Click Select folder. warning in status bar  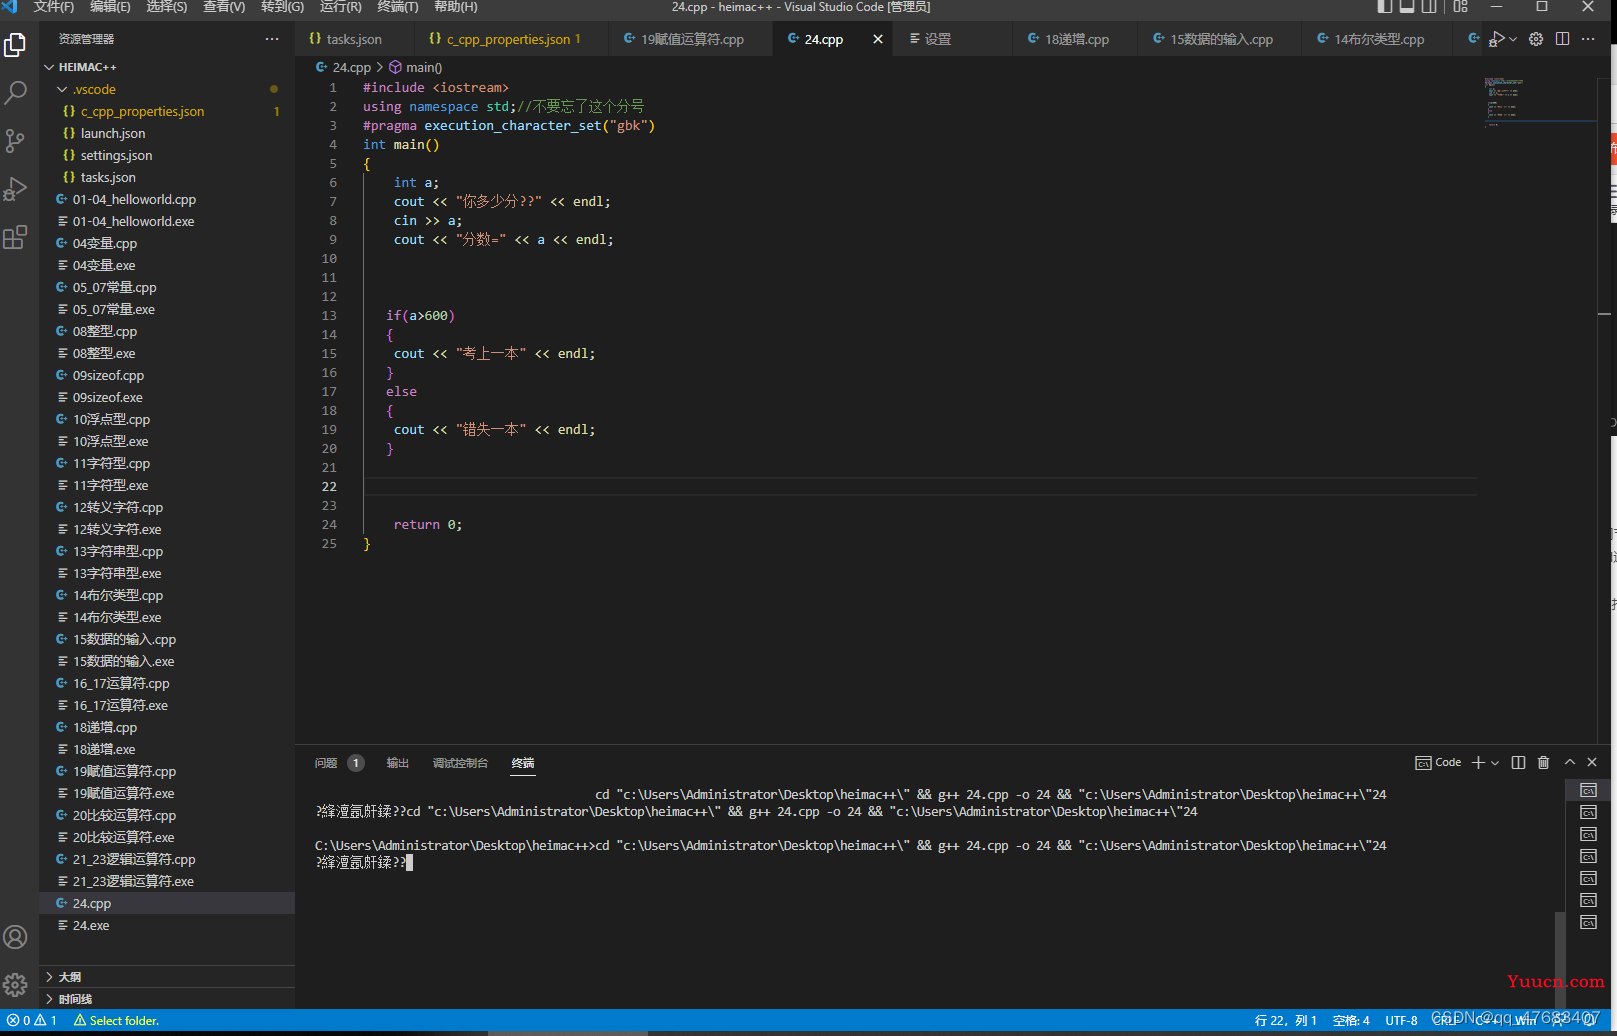[x=116, y=1020]
